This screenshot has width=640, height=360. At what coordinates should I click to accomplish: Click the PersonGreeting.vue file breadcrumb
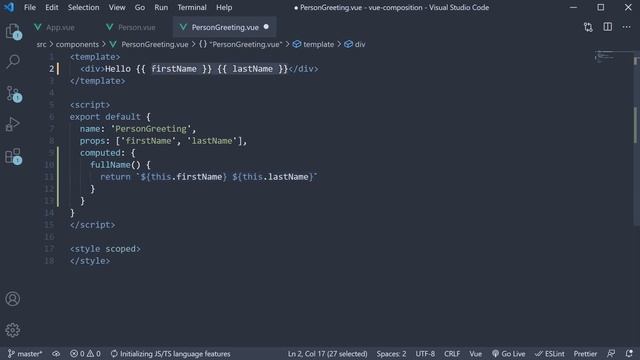(x=149, y=44)
